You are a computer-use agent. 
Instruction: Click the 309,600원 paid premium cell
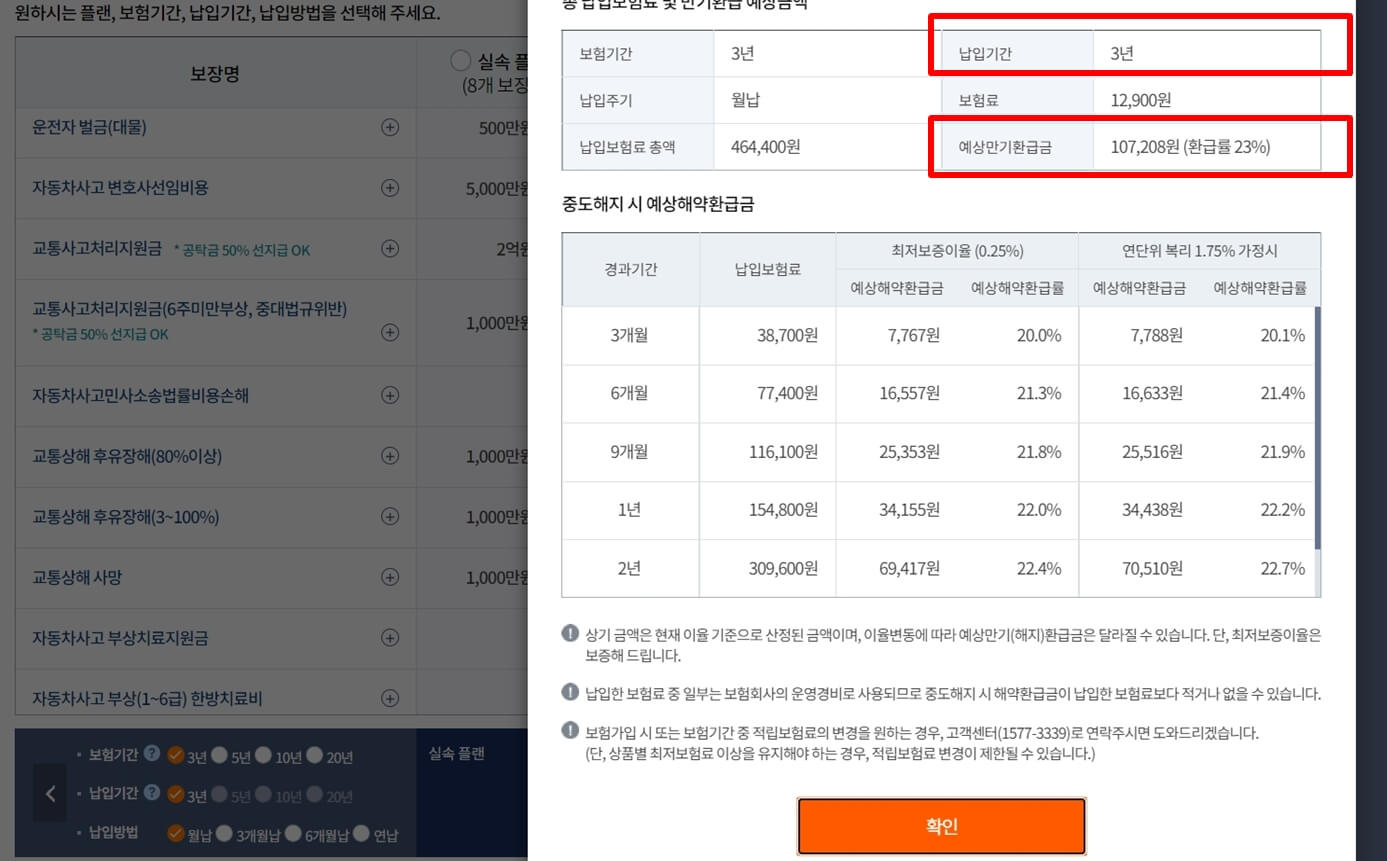click(x=767, y=568)
